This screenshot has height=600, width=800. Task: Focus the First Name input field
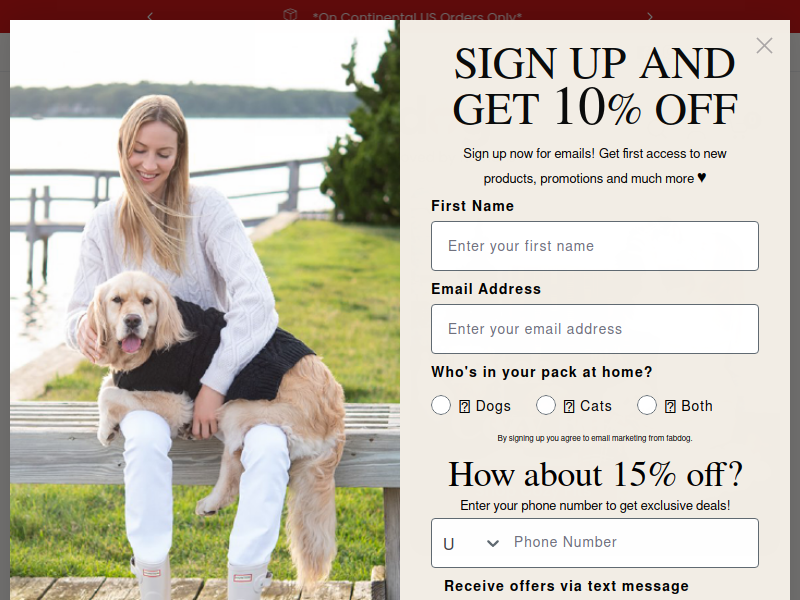(595, 246)
